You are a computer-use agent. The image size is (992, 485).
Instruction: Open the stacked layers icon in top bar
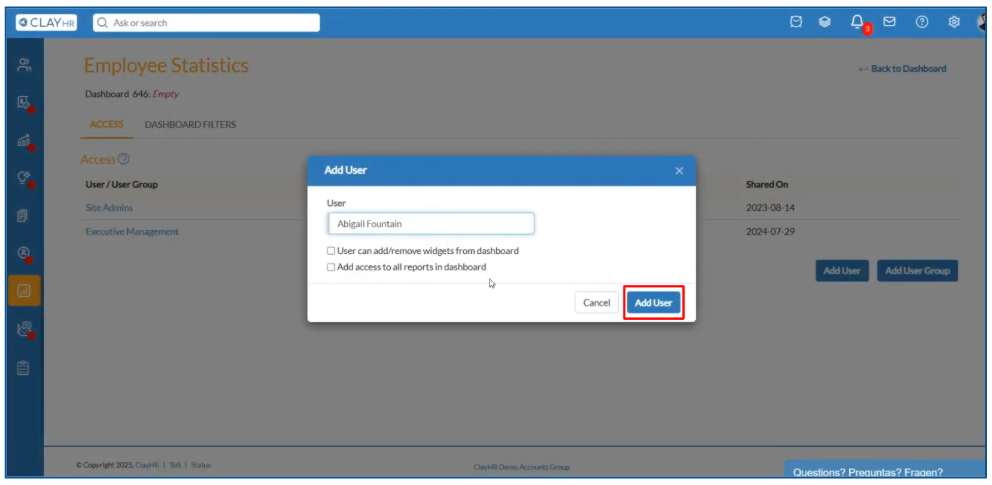point(824,22)
